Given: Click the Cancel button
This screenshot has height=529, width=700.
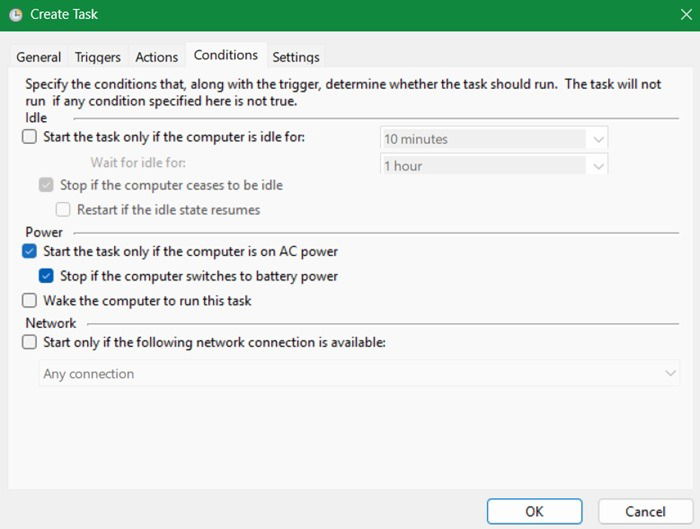Looking at the screenshot, I should tap(645, 511).
